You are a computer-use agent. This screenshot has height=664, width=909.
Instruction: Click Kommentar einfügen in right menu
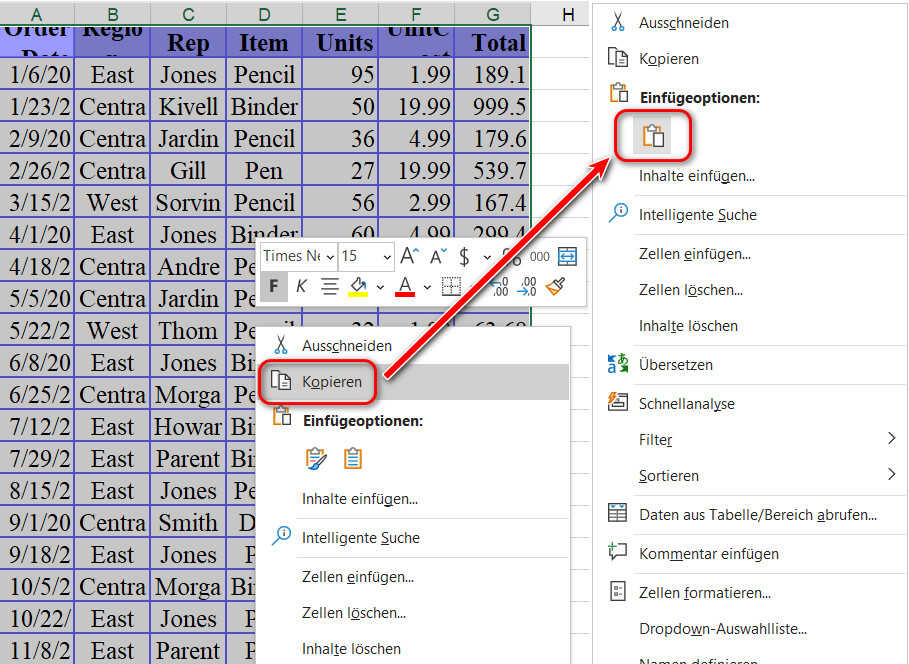tap(708, 553)
